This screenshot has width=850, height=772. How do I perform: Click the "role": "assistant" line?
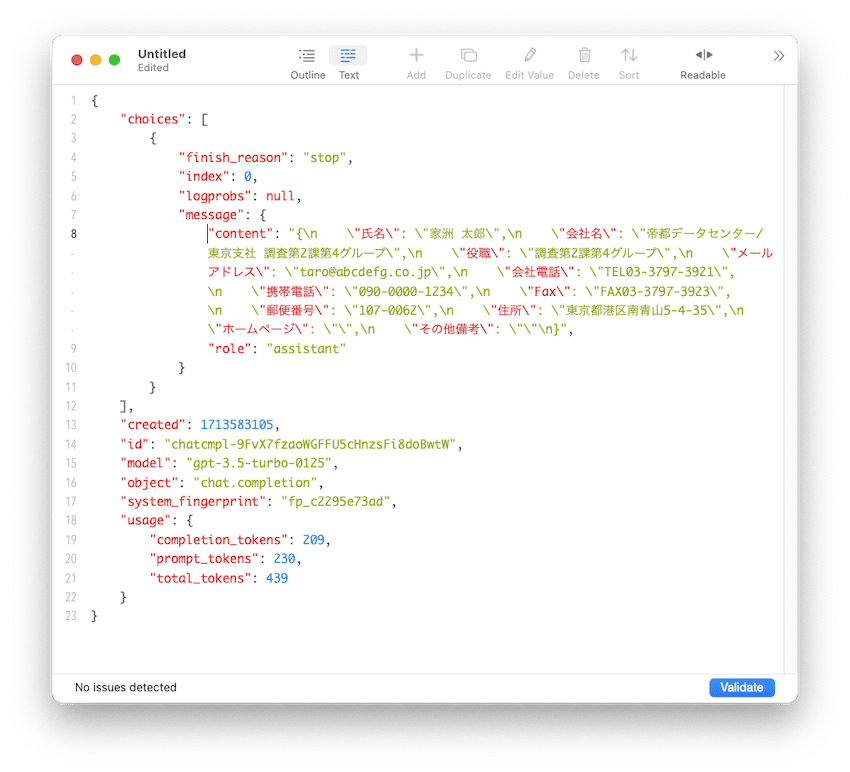tap(276, 349)
